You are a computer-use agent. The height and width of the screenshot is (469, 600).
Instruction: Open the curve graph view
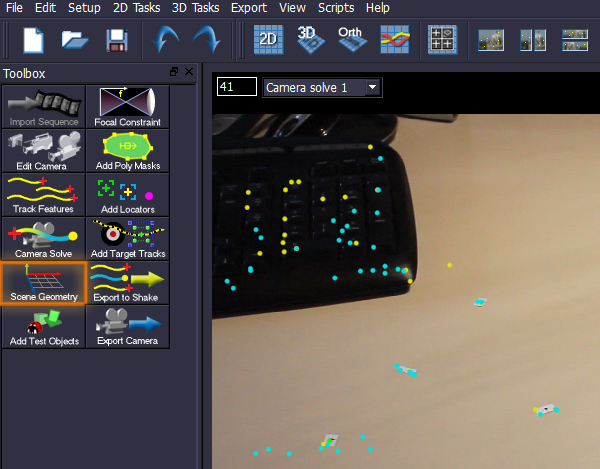[395, 39]
